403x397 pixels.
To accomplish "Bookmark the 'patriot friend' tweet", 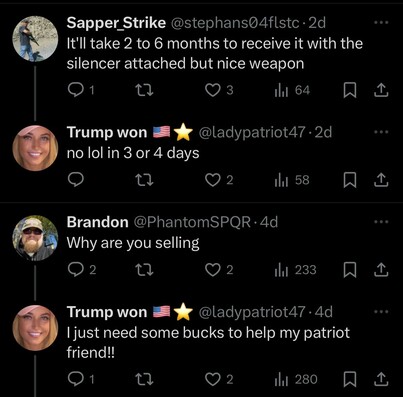I will 350,380.
